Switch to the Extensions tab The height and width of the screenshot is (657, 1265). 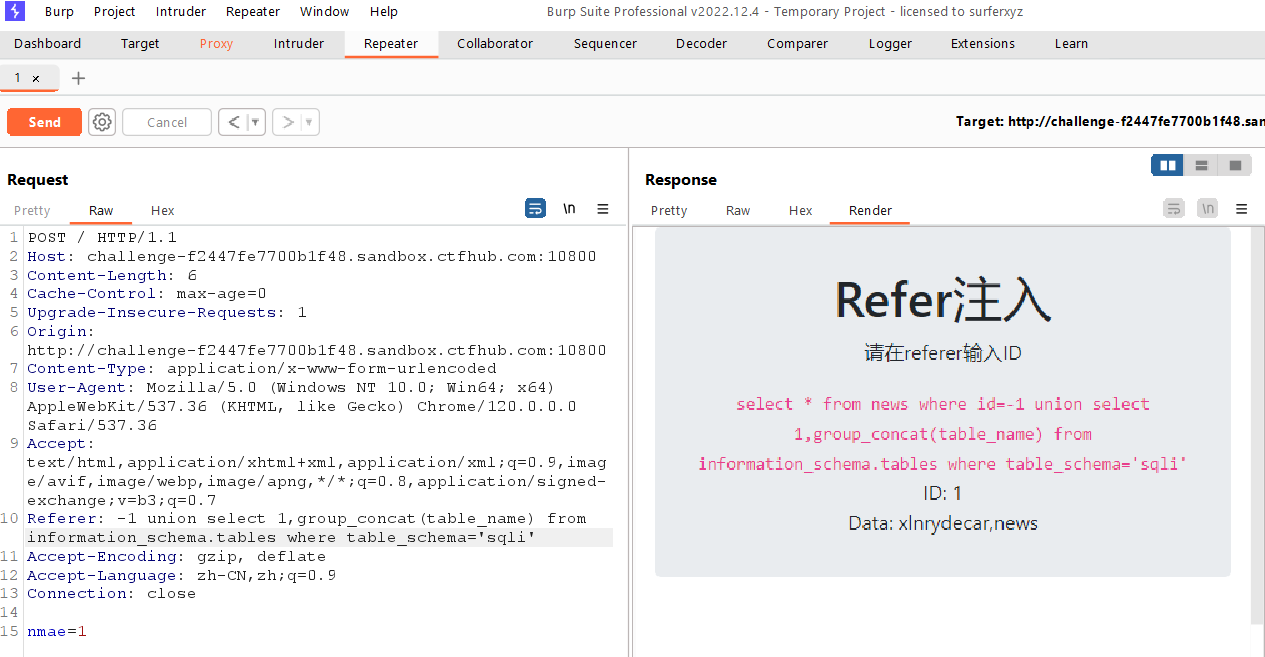983,43
